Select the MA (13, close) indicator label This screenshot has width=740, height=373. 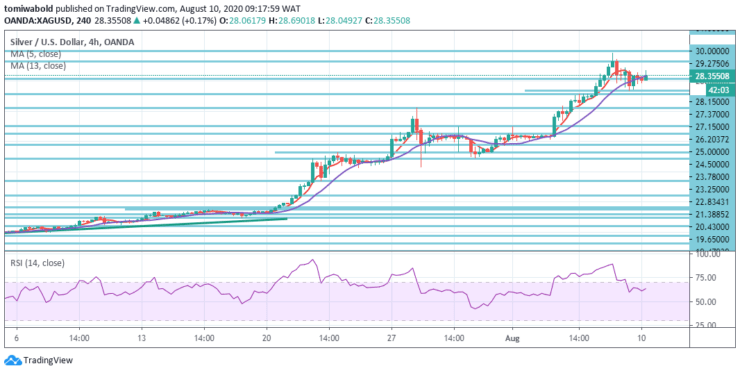[x=38, y=66]
